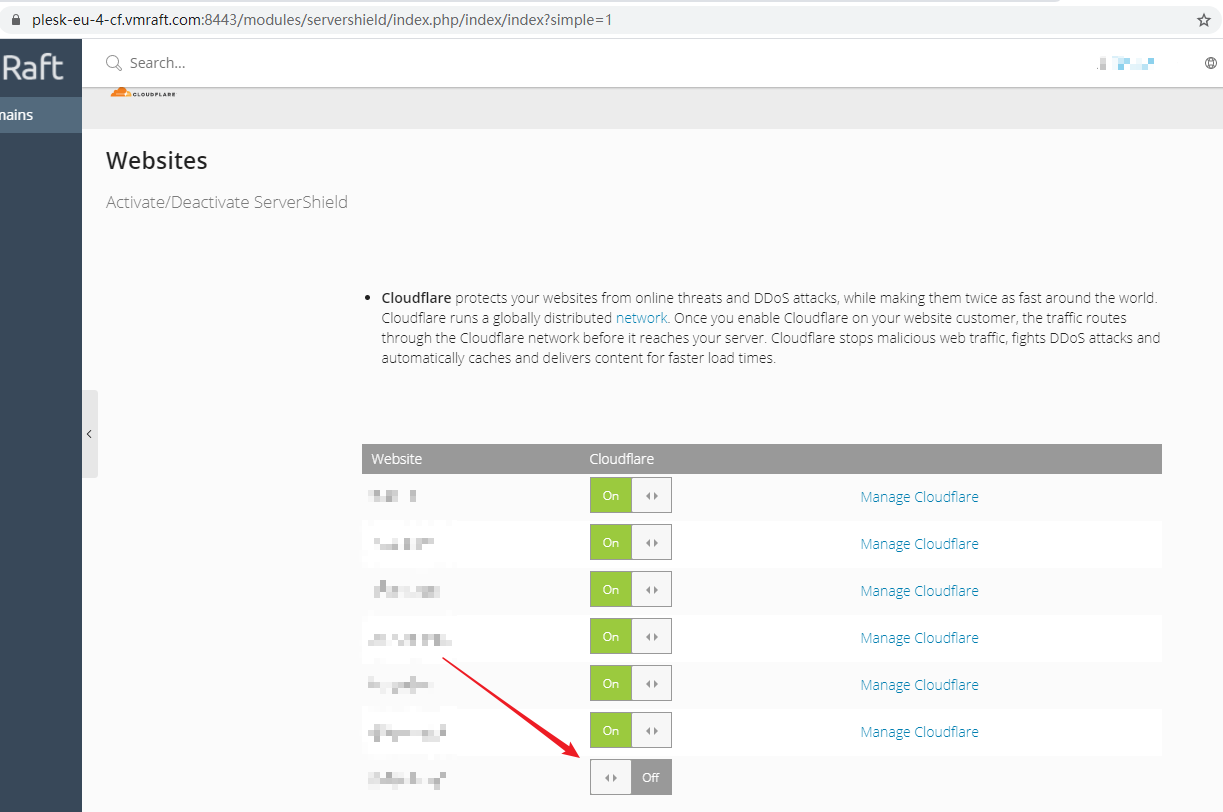Follow the 'network' hyperlink in description
The width and height of the screenshot is (1223, 812).
tap(641, 317)
